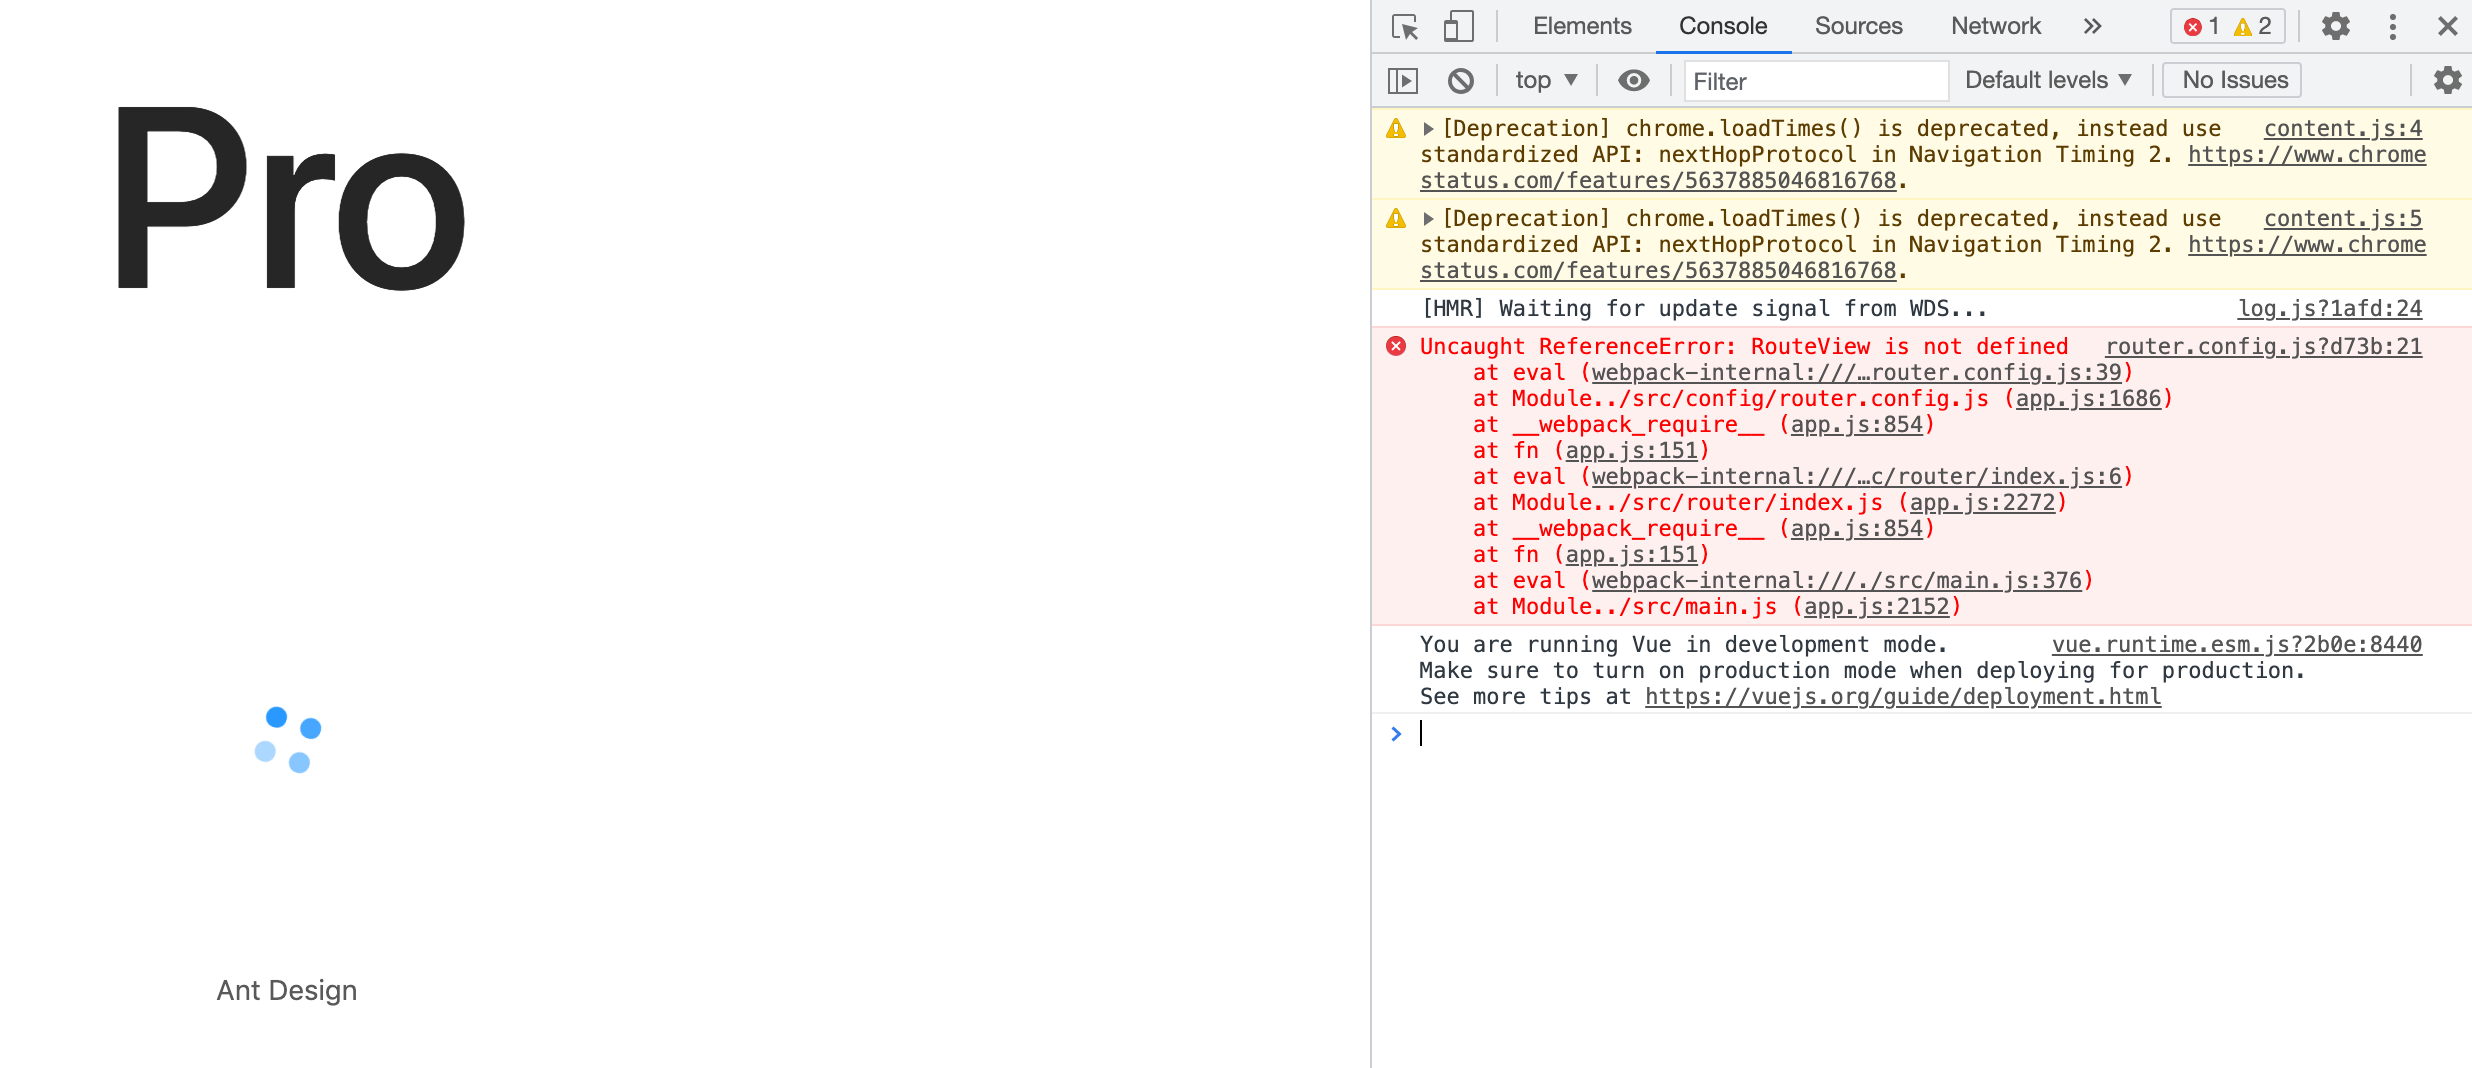Open the app.js:1686 stack trace link

point(2088,399)
